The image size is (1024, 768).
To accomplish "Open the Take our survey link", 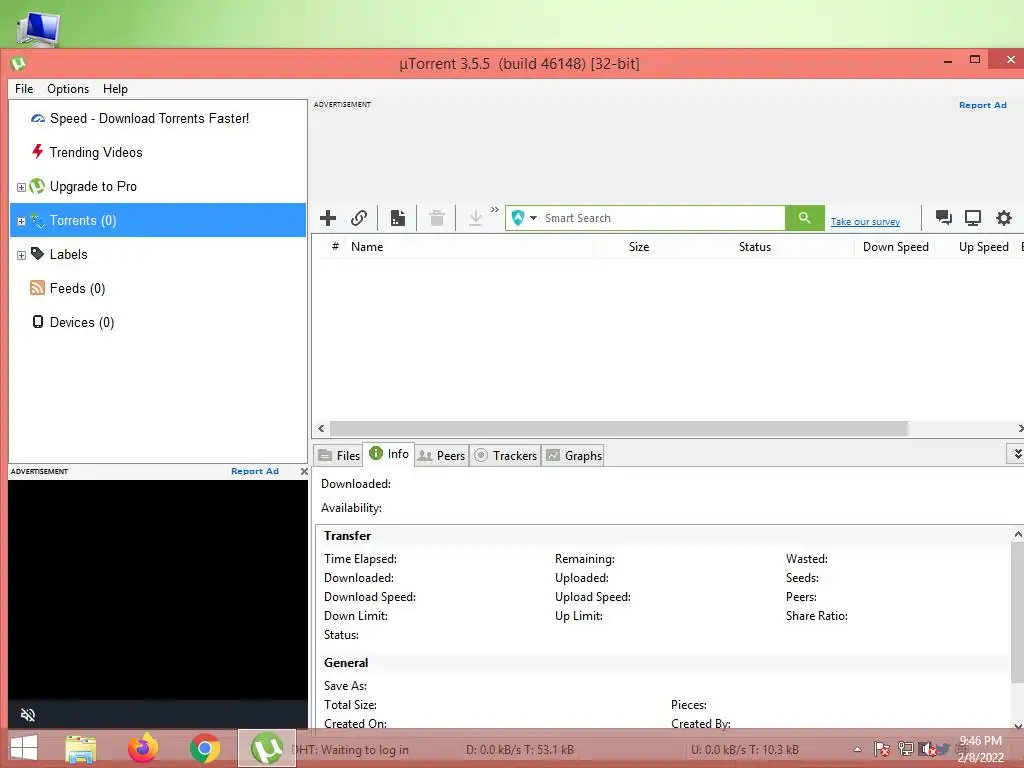I will 865,222.
